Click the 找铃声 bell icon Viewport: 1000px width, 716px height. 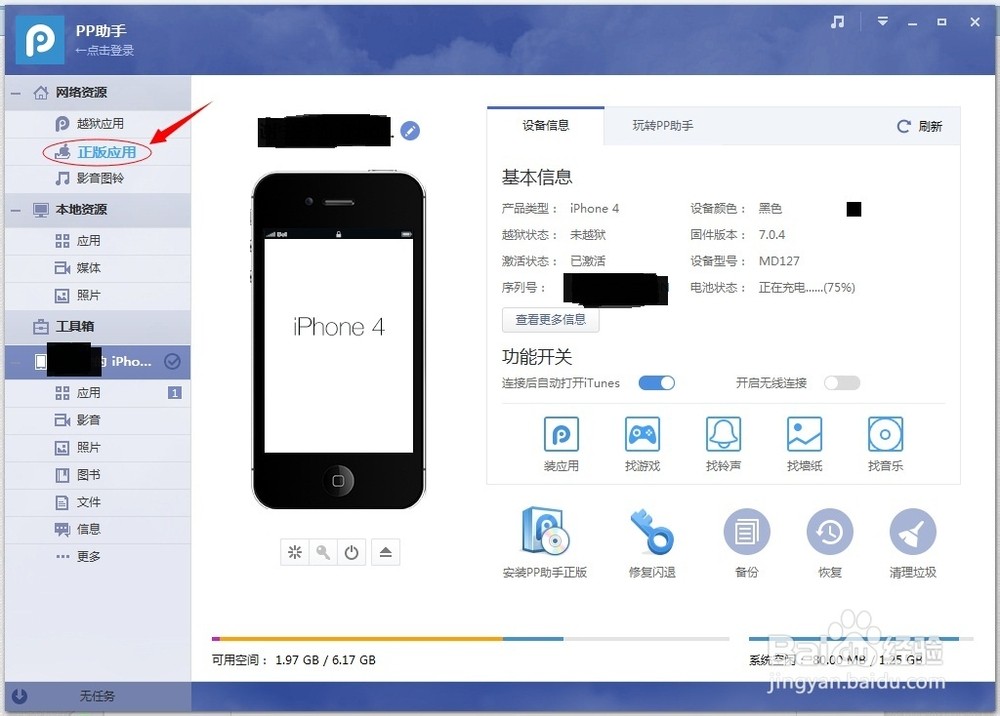click(723, 434)
